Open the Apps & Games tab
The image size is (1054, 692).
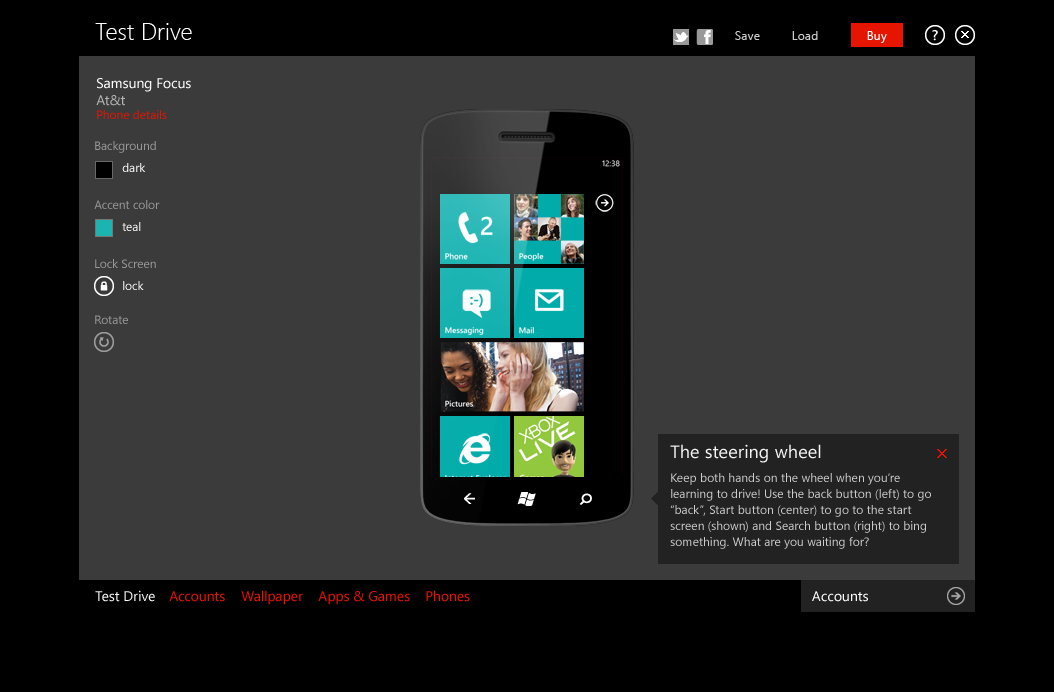364,597
